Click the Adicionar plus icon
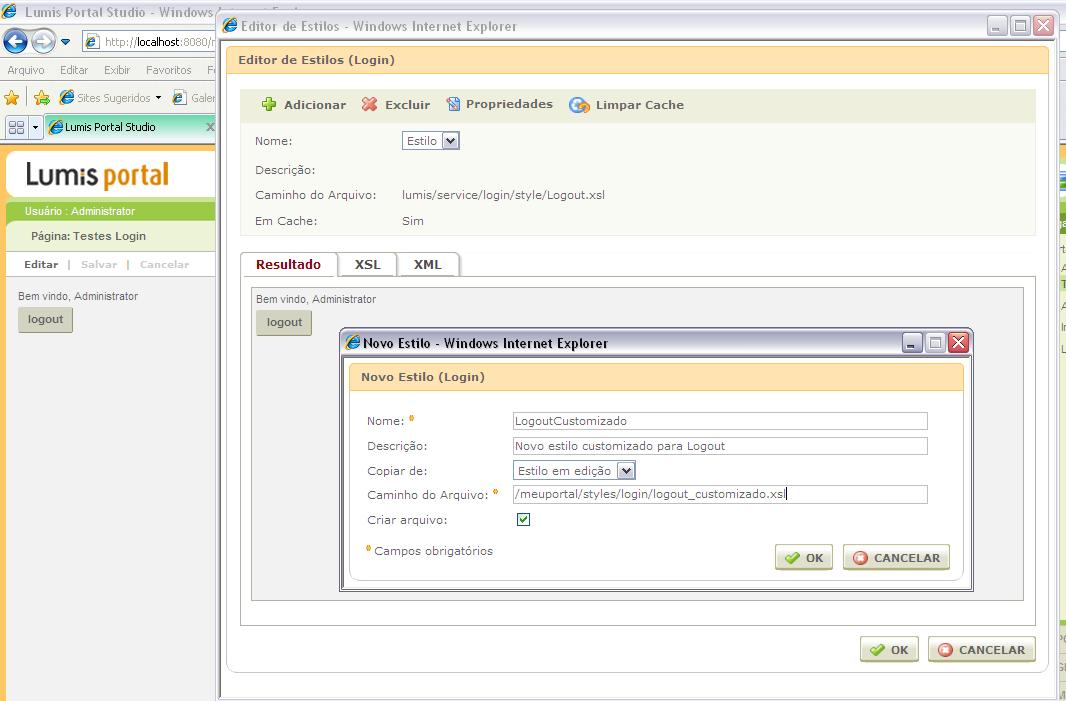 (269, 104)
